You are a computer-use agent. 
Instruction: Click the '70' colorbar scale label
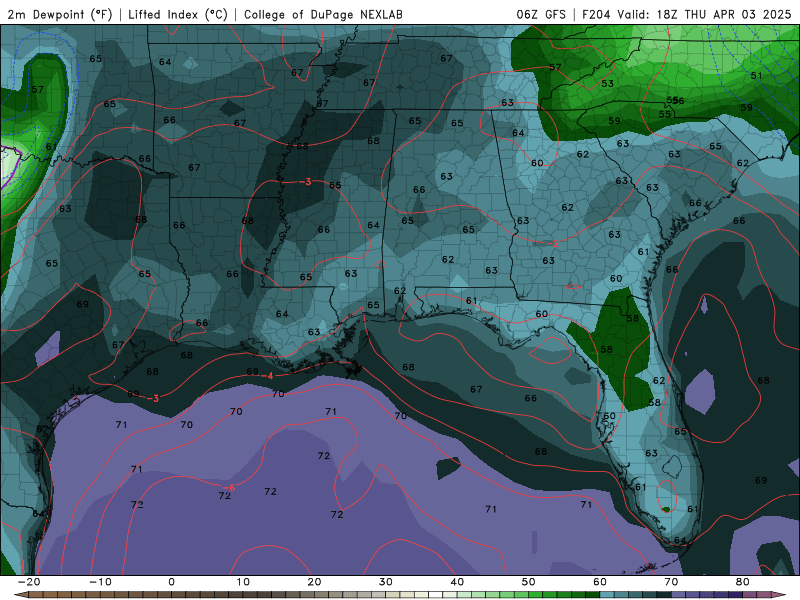[671, 582]
